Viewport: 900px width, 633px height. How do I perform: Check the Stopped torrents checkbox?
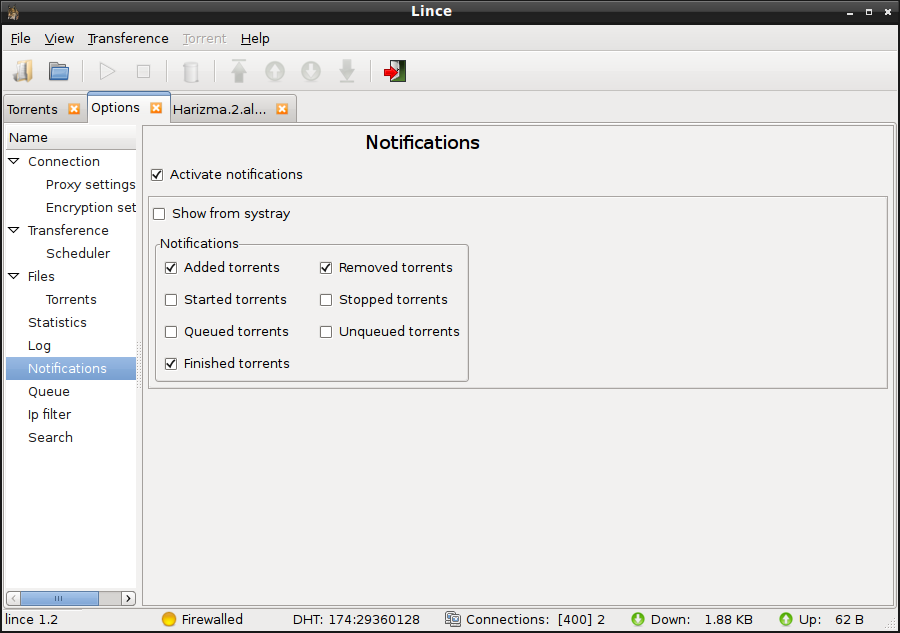326,300
